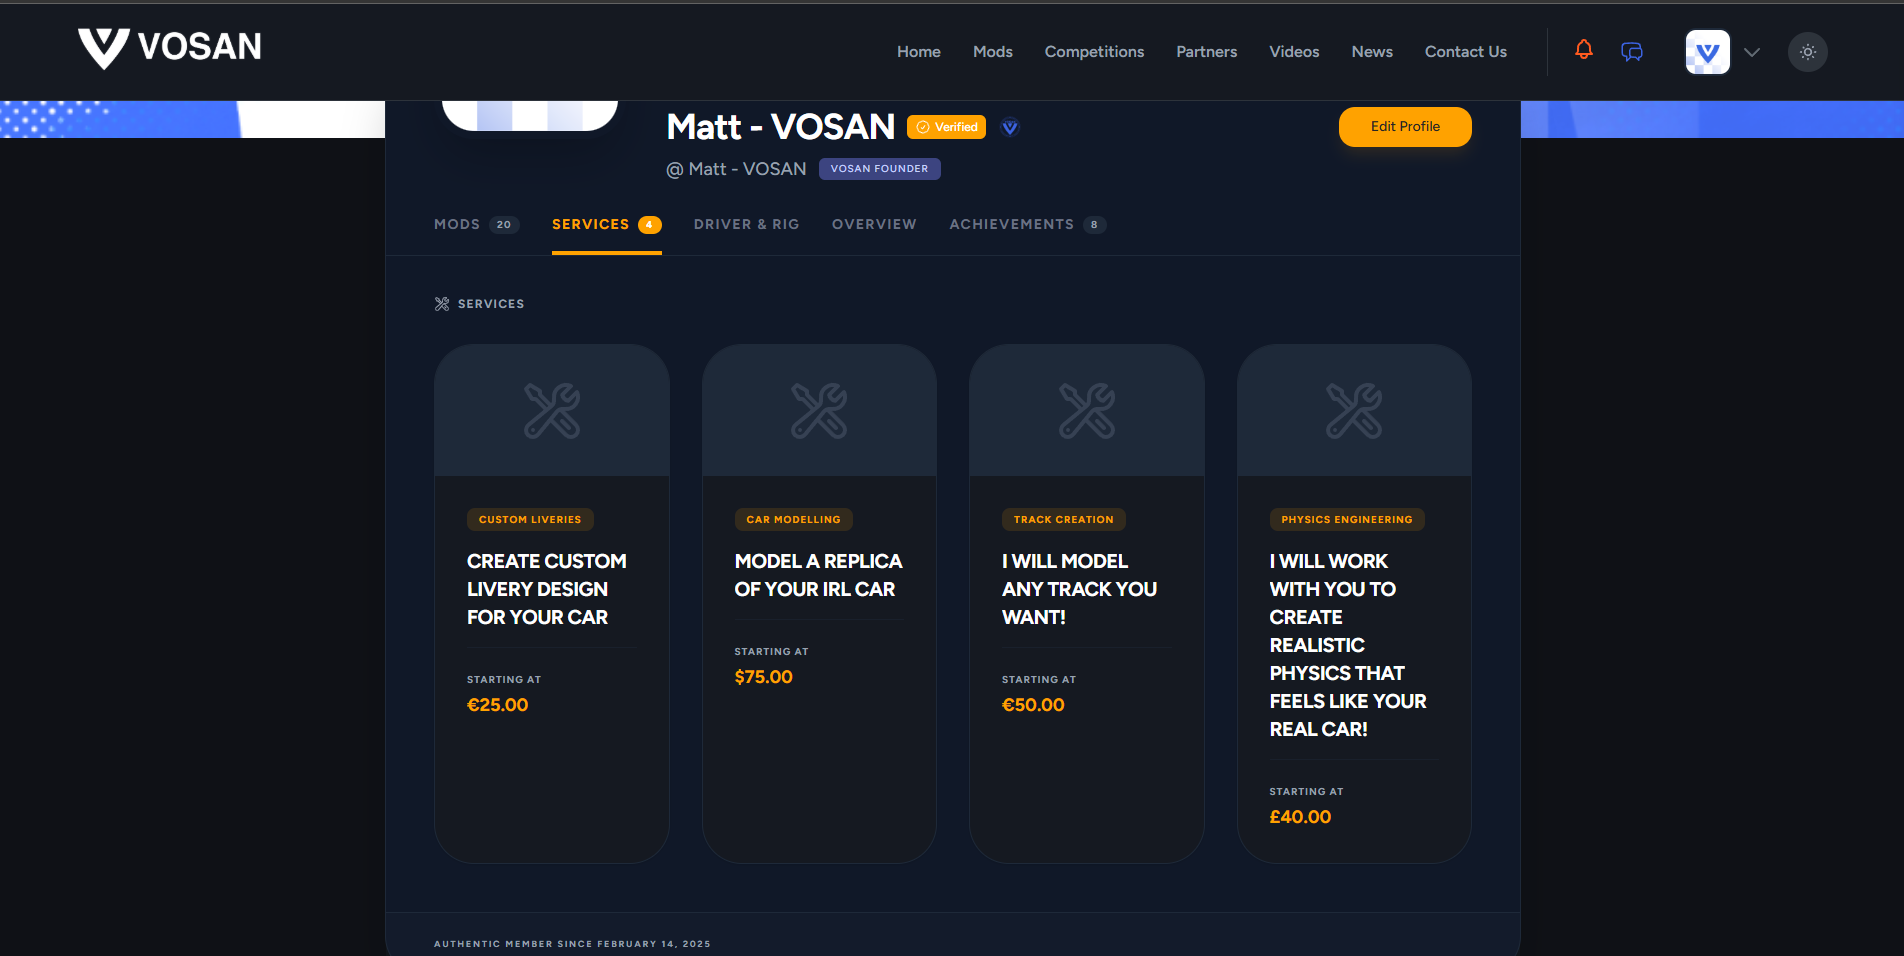Toggle the light/dark theme button

(1808, 52)
